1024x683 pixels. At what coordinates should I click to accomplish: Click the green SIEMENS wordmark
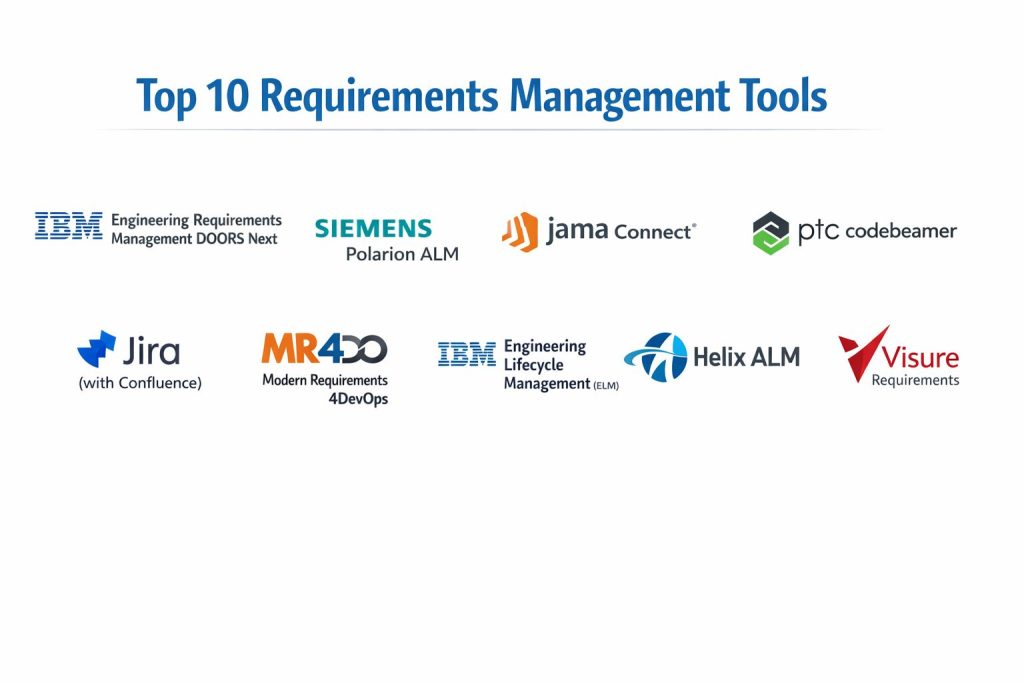373,228
